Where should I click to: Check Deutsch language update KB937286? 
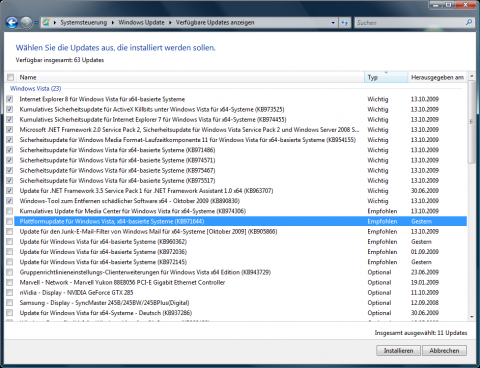point(10,313)
